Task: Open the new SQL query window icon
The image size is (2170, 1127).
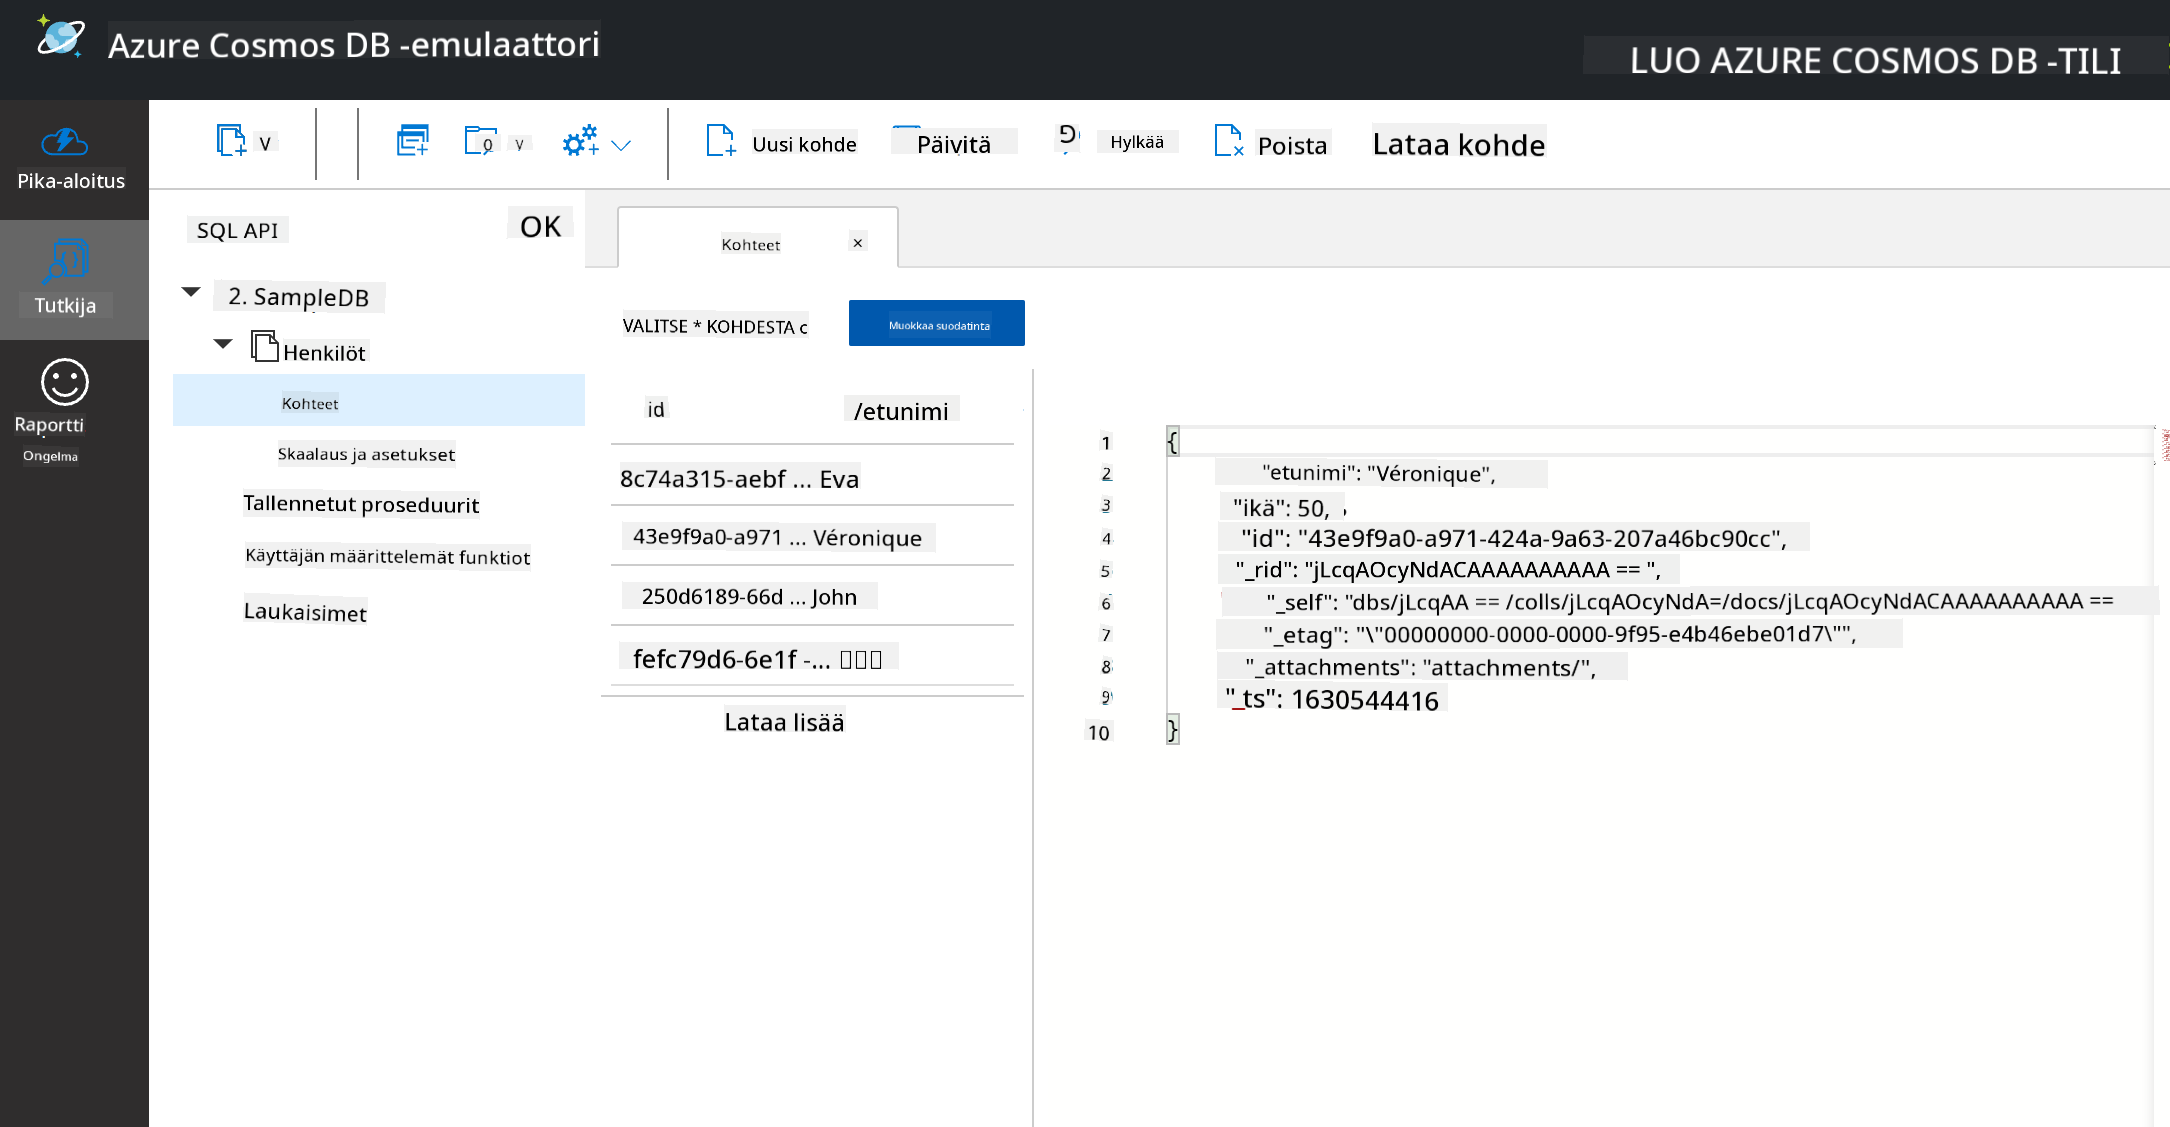Action: [x=412, y=141]
